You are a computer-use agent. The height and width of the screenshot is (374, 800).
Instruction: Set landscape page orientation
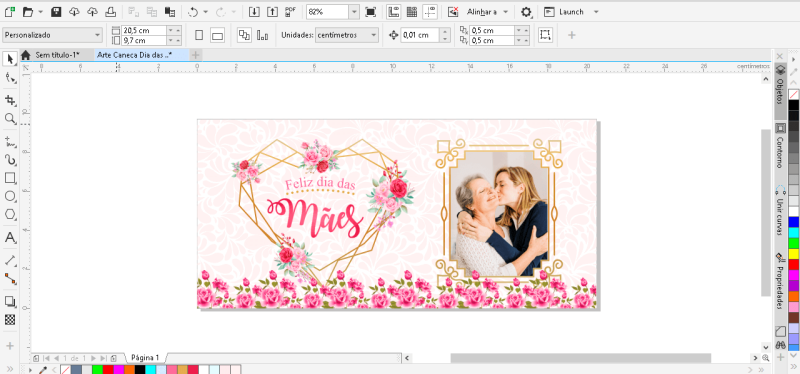pos(218,36)
